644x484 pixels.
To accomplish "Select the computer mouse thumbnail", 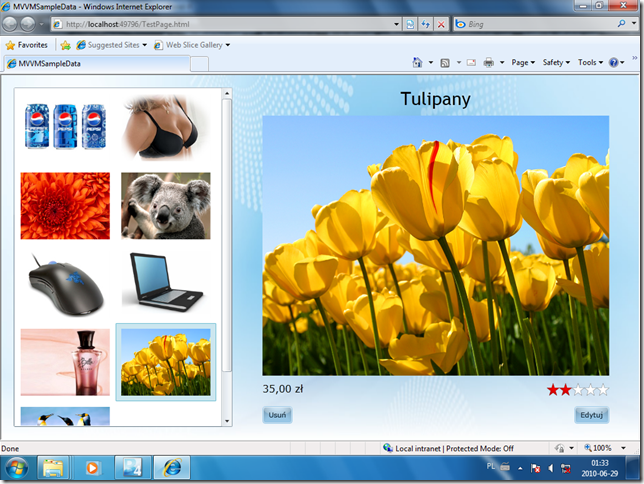I will (x=65, y=284).
